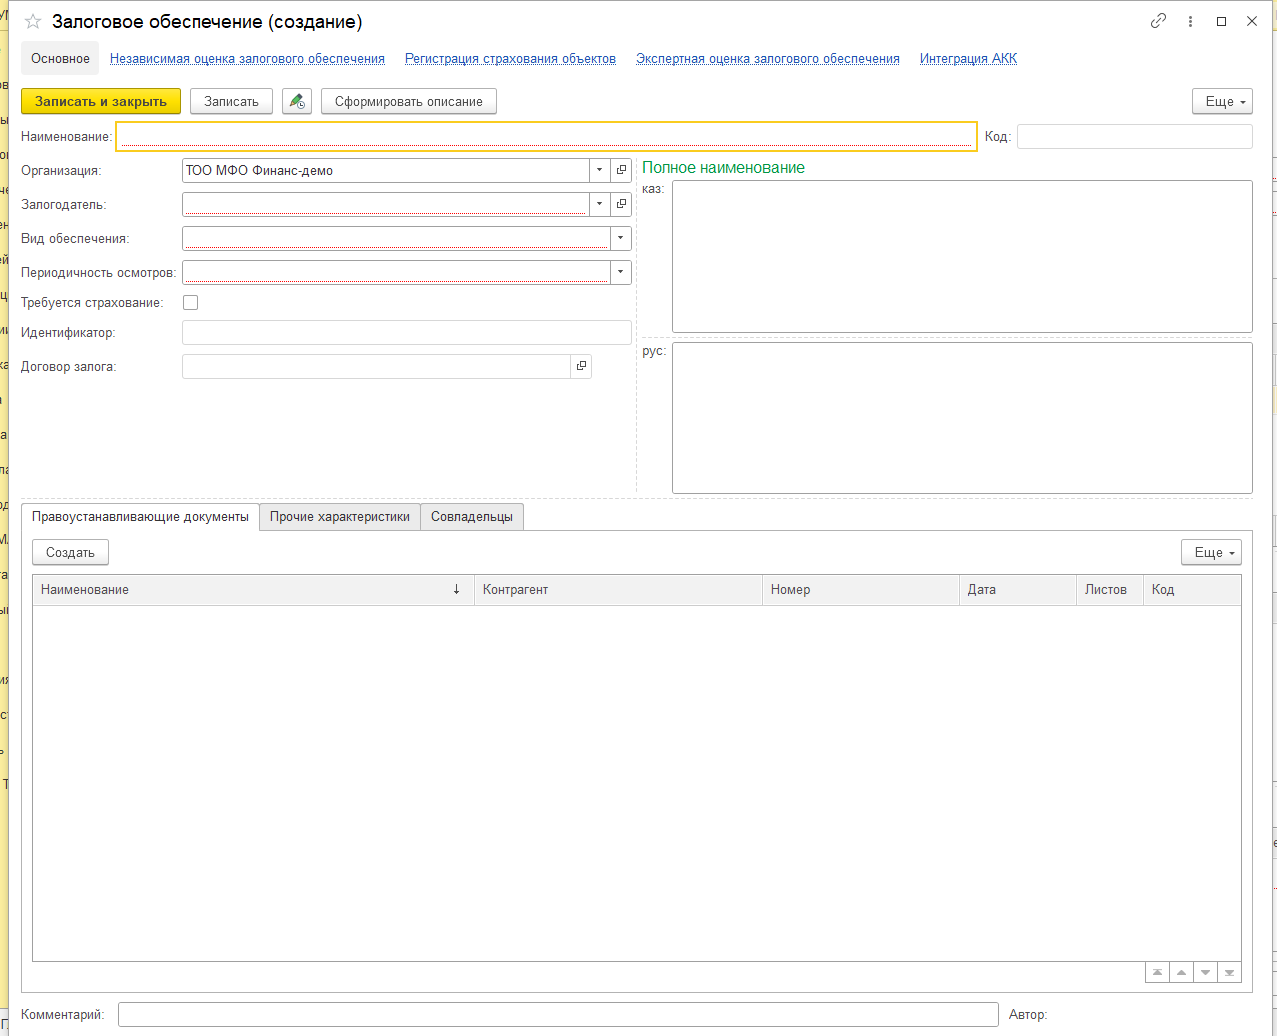Sort by the Код table column header

pyautogui.click(x=1192, y=589)
